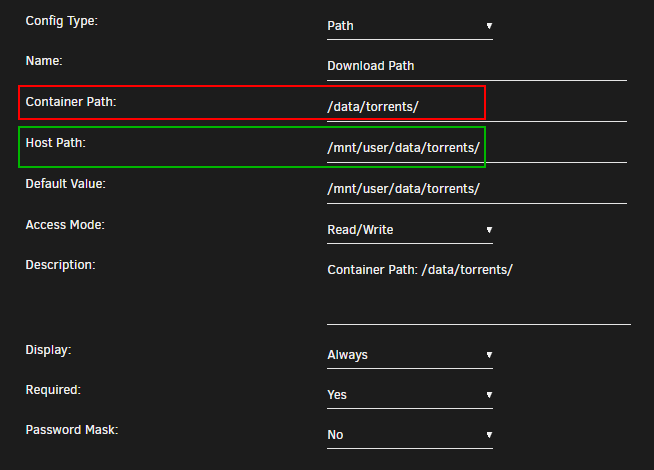The image size is (654, 470).
Task: Click the Default Value input field
Action: coord(476,189)
